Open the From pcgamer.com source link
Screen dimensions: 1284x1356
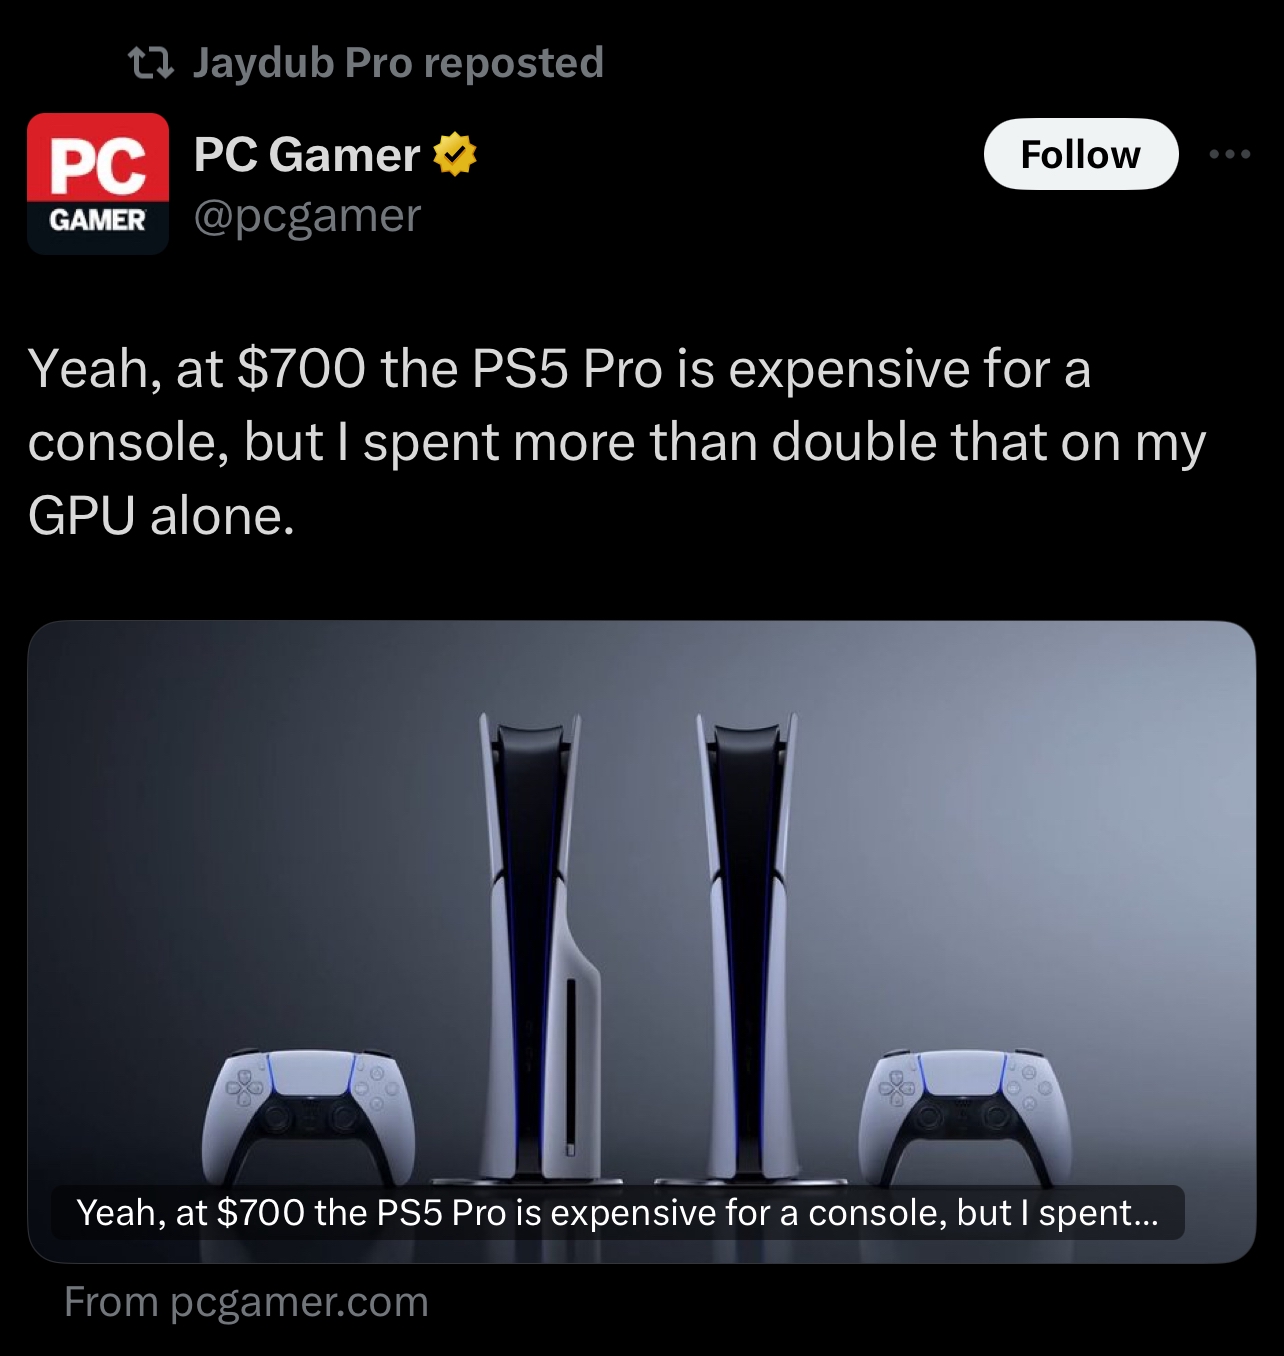point(246,1302)
